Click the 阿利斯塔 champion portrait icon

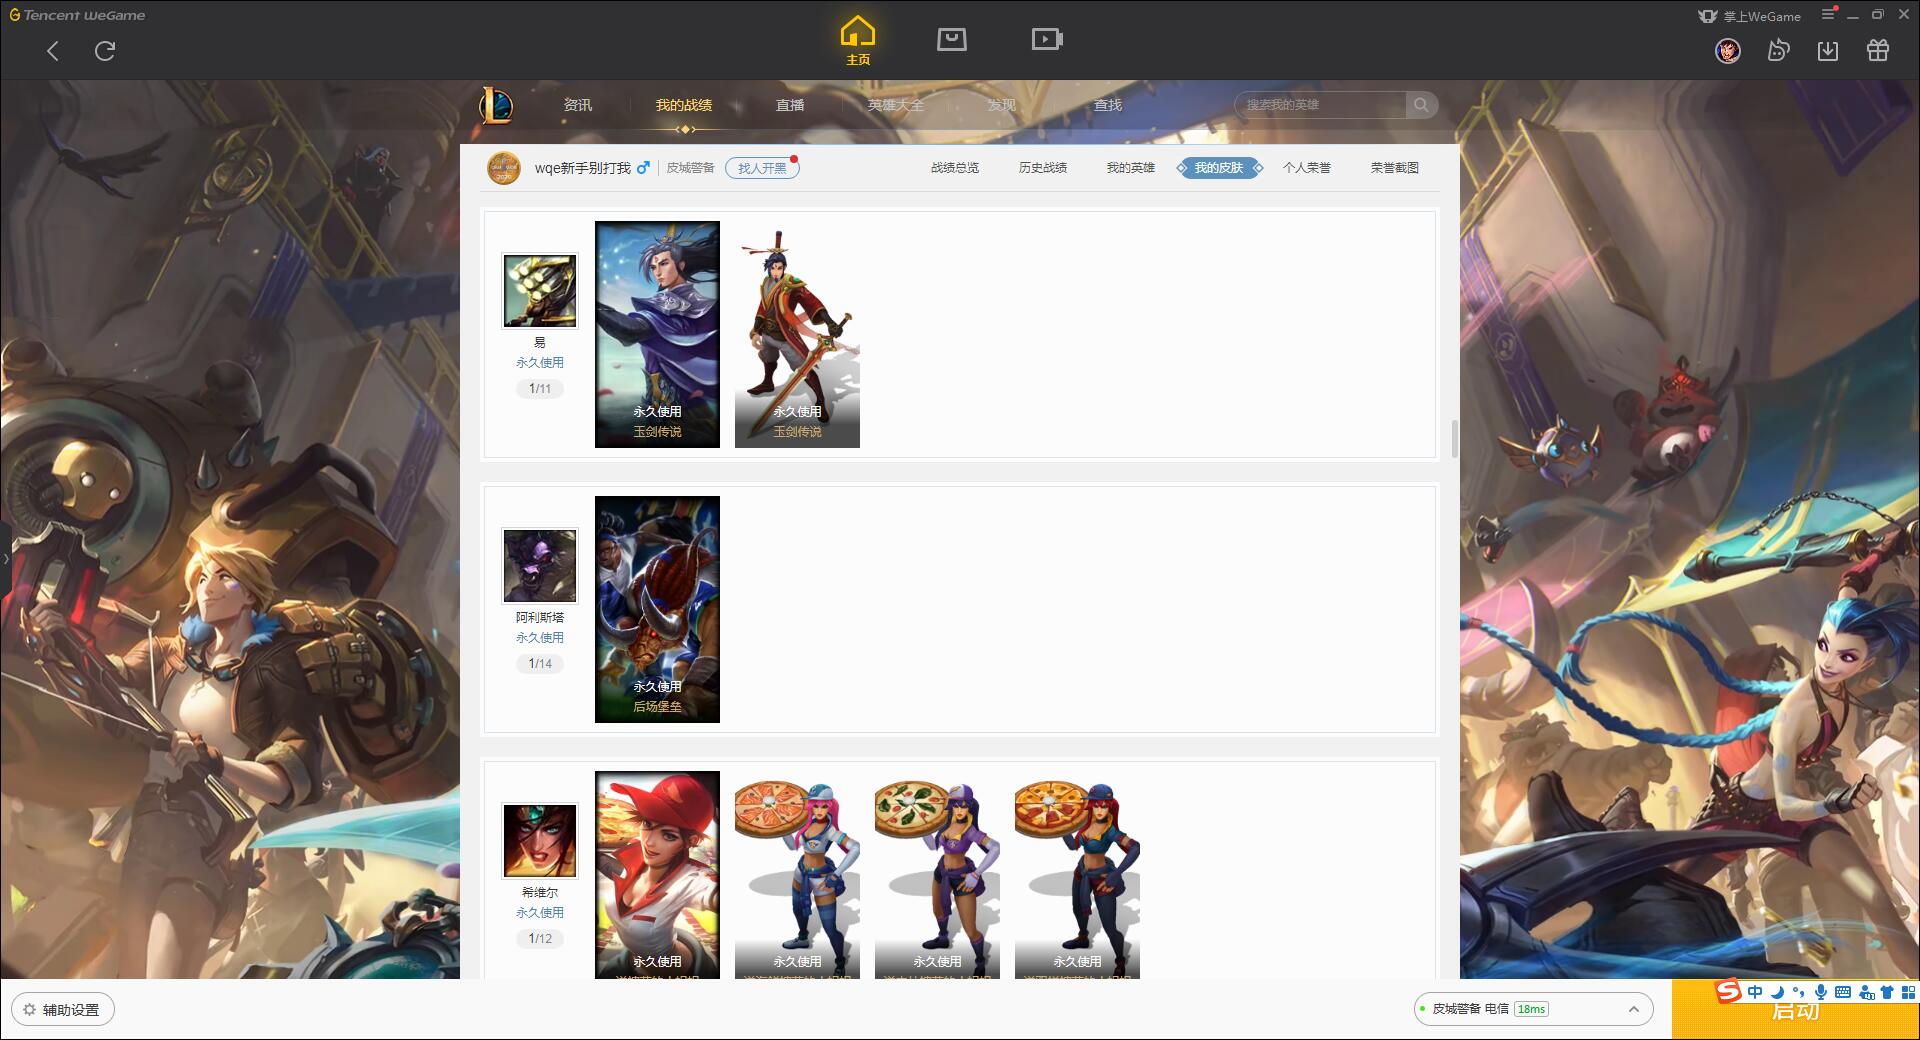coord(540,566)
